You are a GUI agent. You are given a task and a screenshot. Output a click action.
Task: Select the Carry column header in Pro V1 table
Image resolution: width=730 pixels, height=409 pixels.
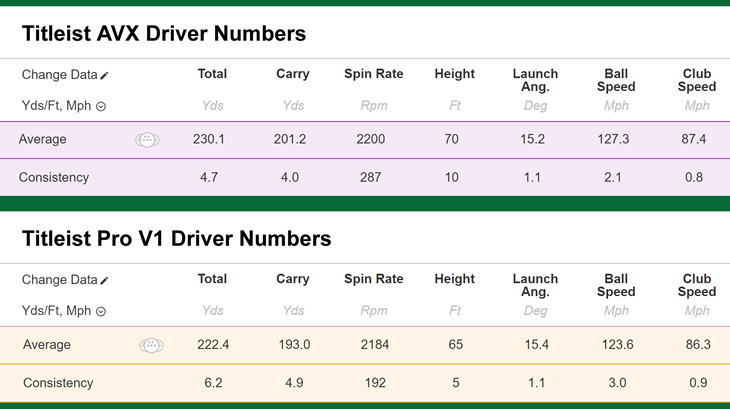point(293,279)
